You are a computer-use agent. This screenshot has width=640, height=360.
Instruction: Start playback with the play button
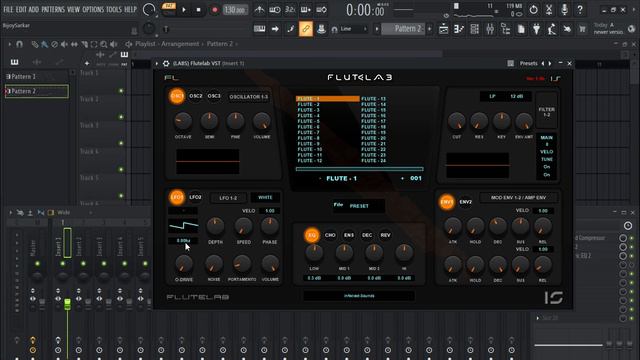(x=184, y=9)
